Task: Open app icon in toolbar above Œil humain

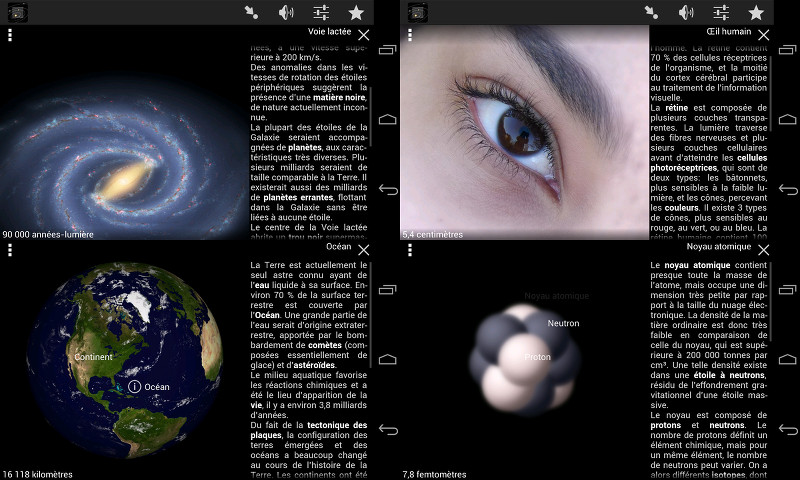Action: click(418, 12)
